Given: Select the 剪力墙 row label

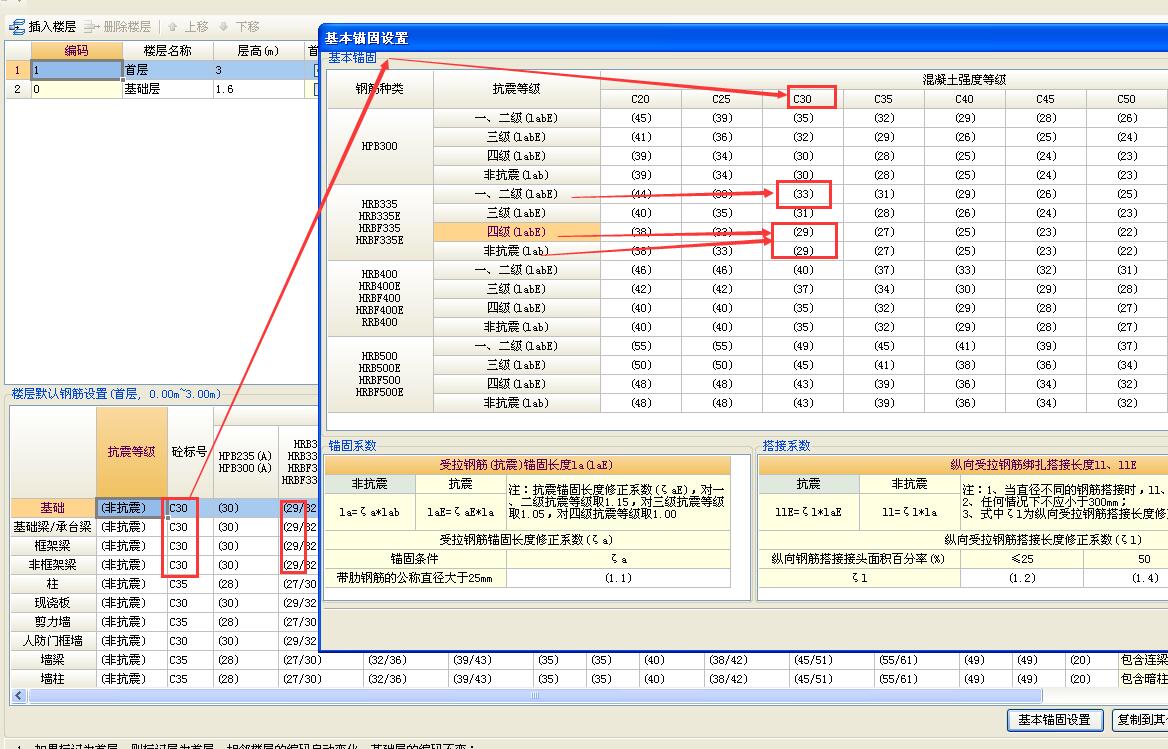Looking at the screenshot, I should (52, 622).
